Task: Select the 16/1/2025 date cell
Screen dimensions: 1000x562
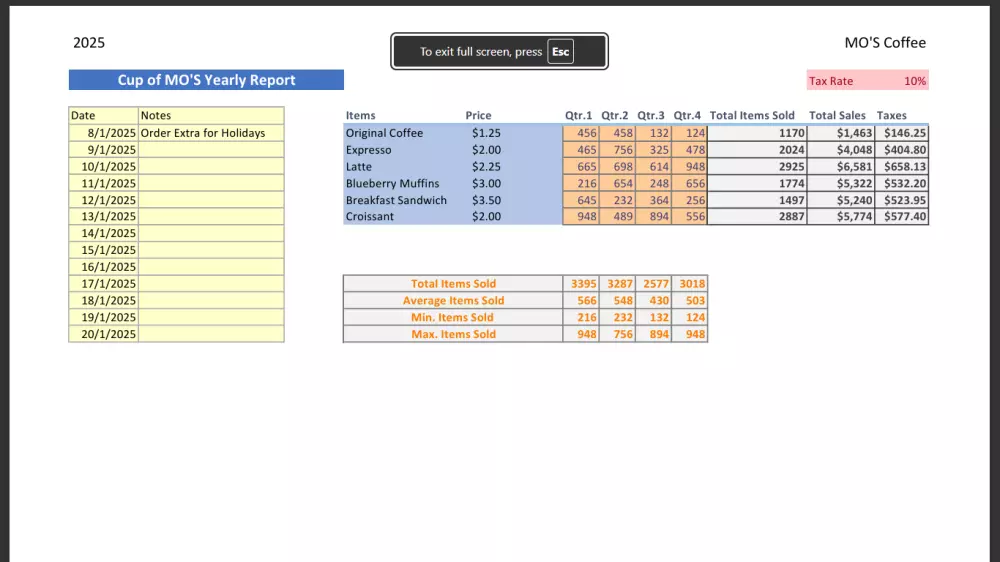Action: pos(103,267)
